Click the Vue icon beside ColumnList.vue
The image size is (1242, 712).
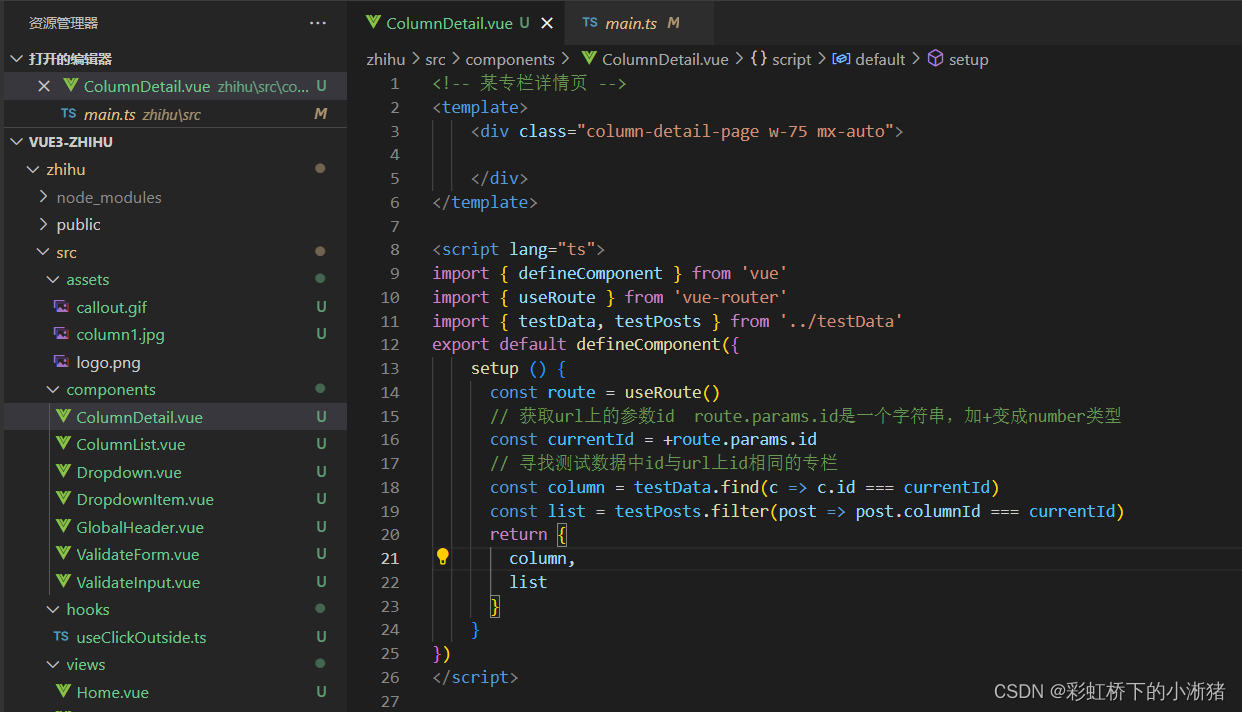pyautogui.click(x=63, y=444)
